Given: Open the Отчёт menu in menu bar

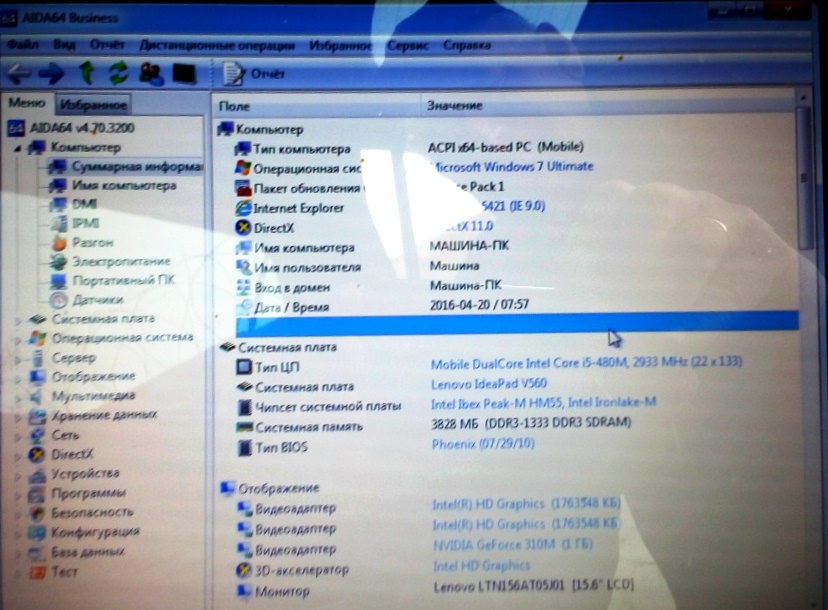Looking at the screenshot, I should pos(107,45).
